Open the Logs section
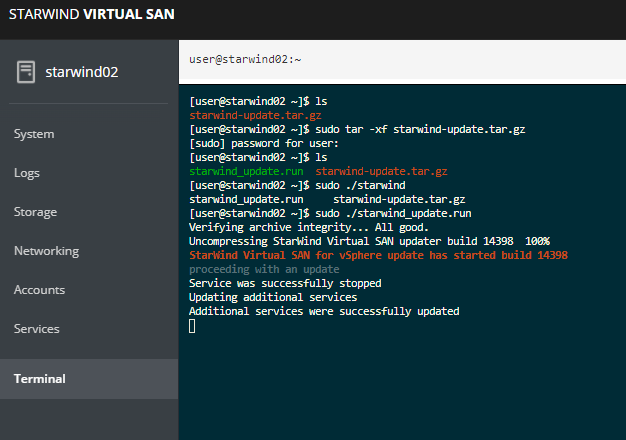This screenshot has height=440, width=626. [x=27, y=173]
